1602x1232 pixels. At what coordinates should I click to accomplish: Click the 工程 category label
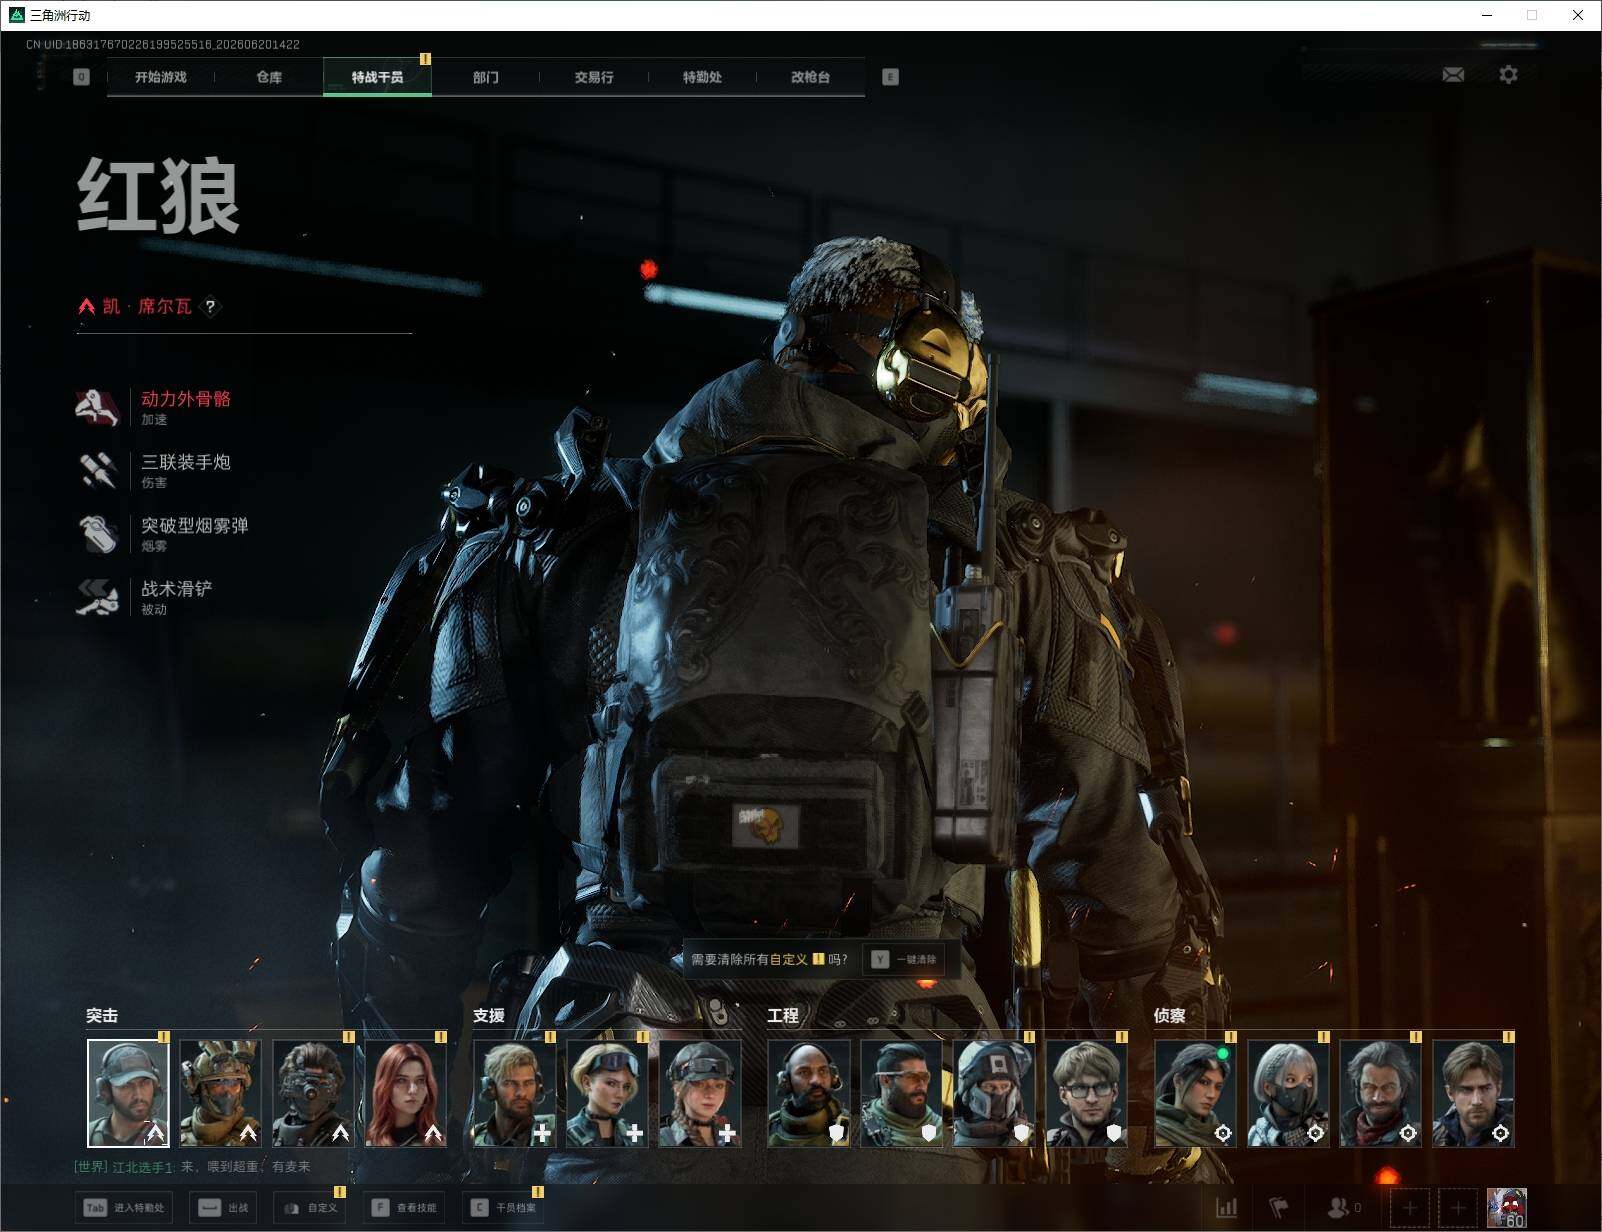coord(783,1016)
